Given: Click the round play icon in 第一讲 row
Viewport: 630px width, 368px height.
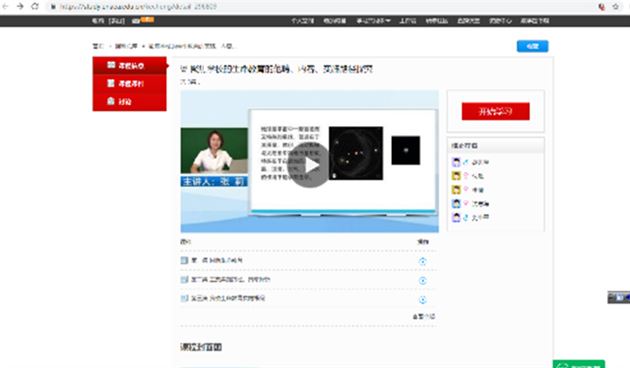Looking at the screenshot, I should coord(423,262).
